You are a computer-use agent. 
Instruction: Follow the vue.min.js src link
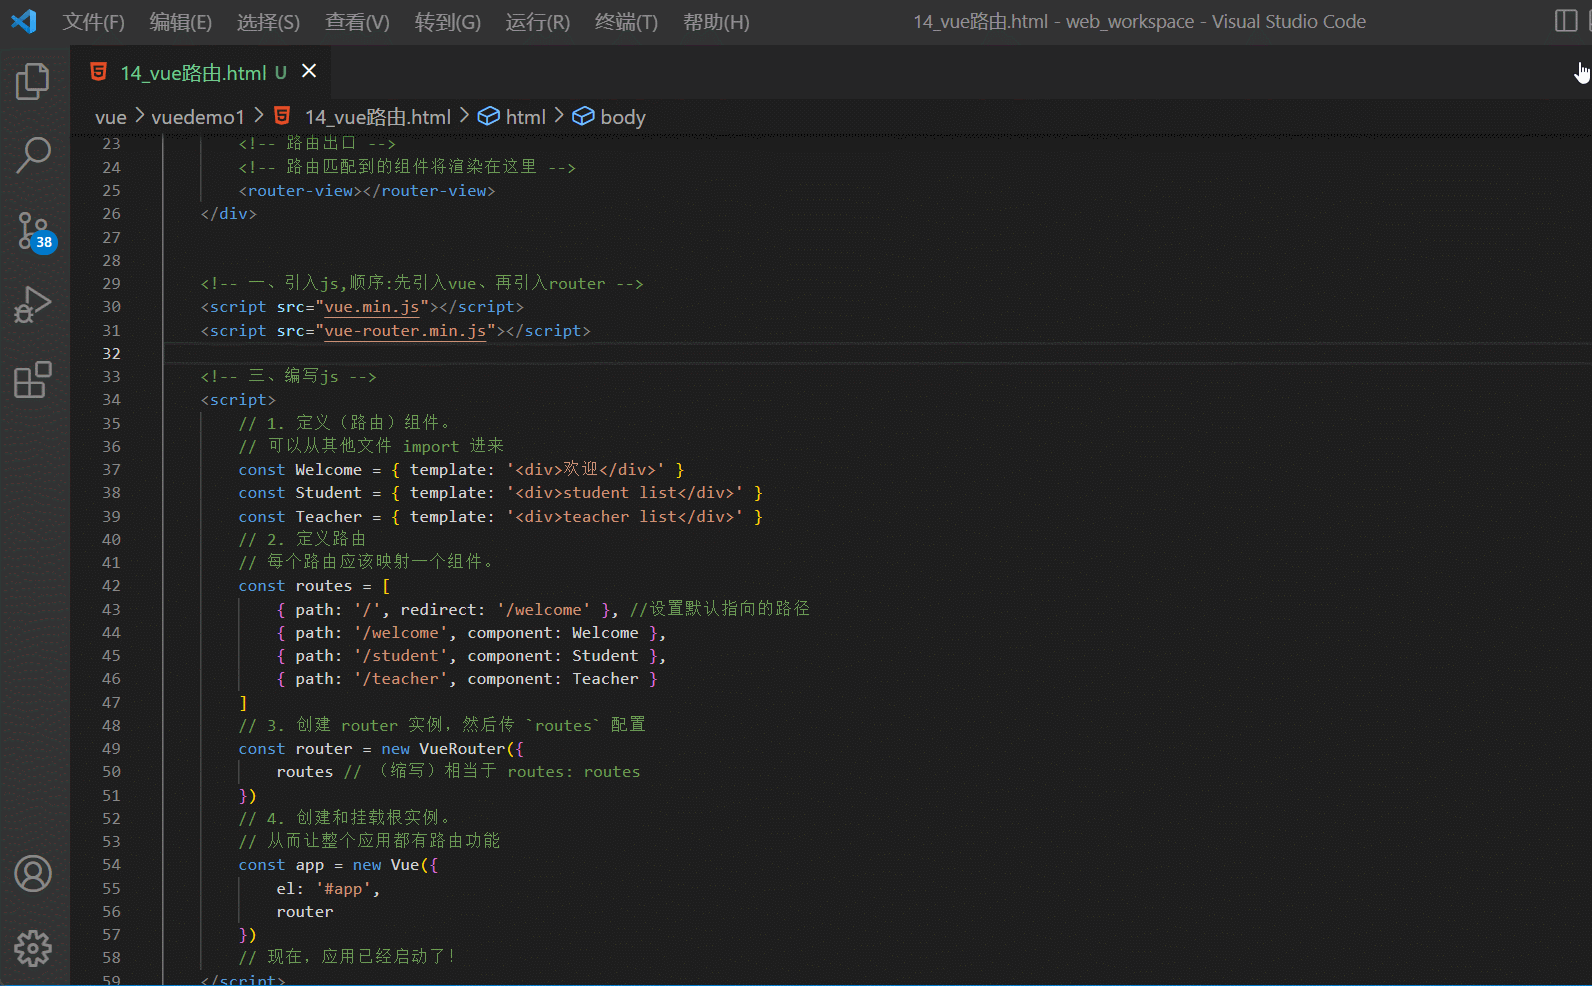point(372,307)
